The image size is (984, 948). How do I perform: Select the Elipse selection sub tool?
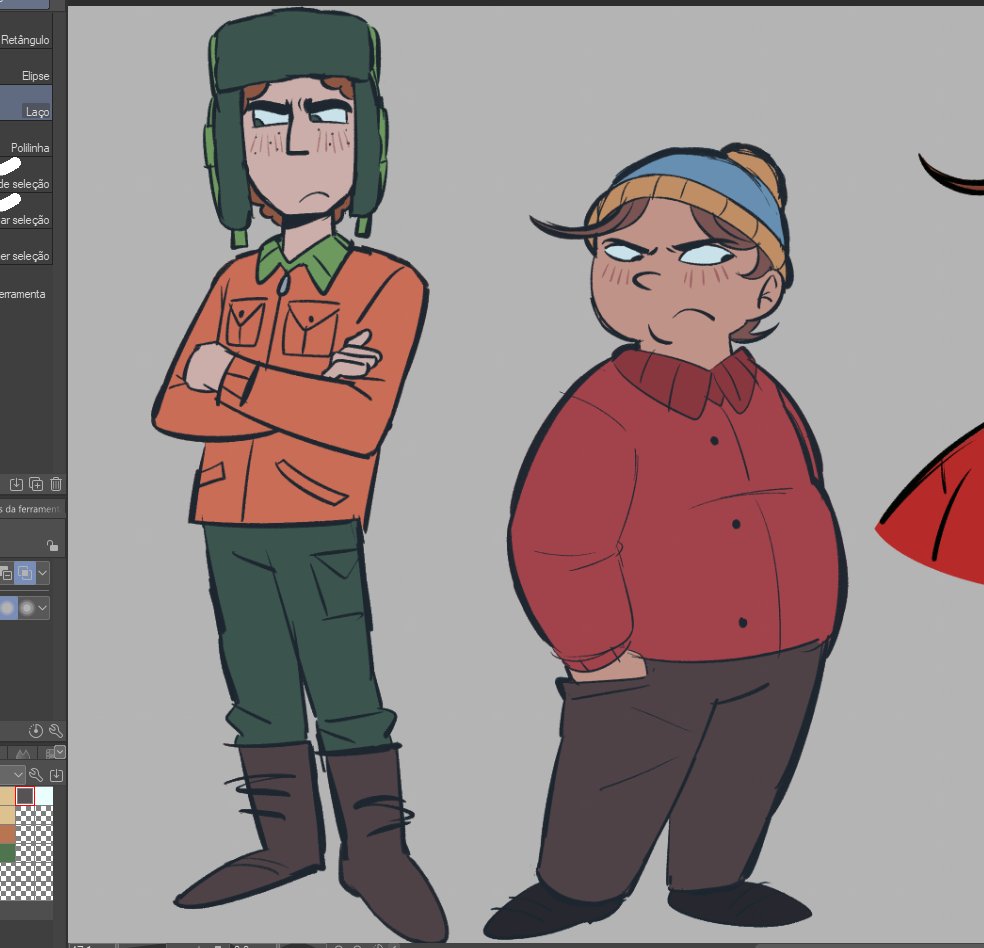click(x=25, y=68)
